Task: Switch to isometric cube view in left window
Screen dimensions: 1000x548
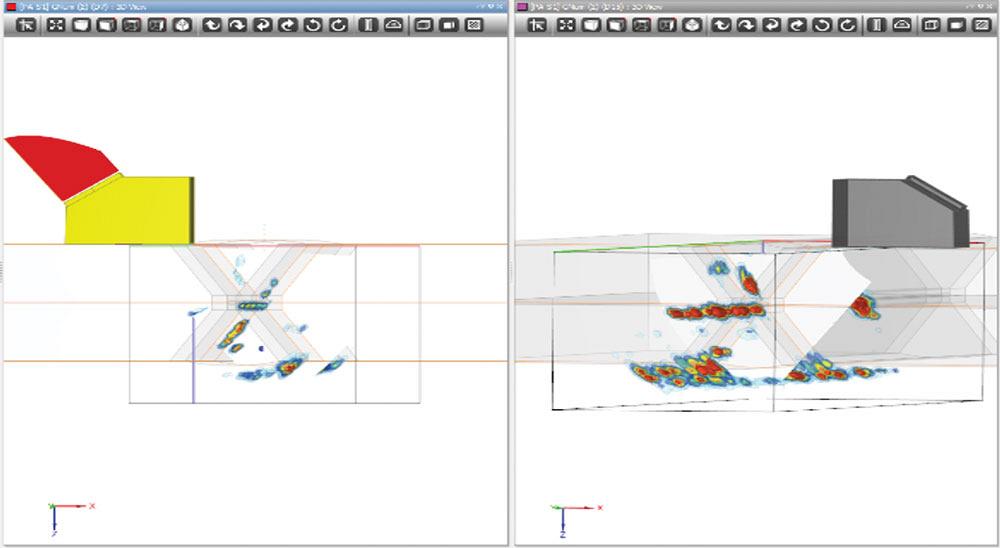Action: [x=182, y=25]
